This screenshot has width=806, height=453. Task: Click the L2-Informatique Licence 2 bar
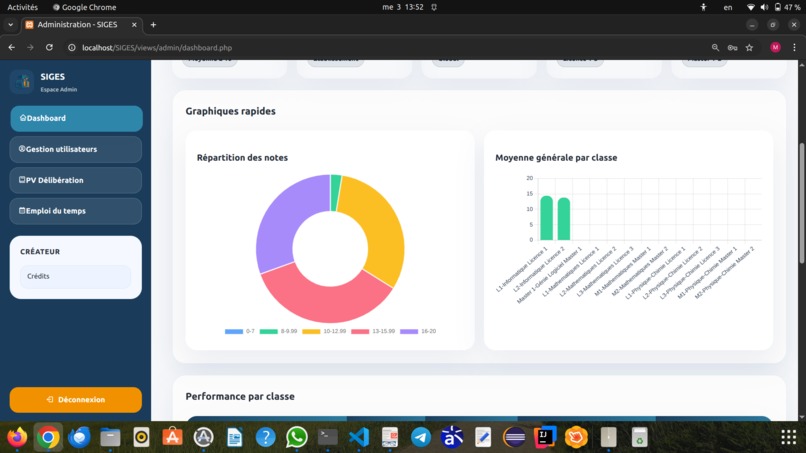(x=564, y=219)
